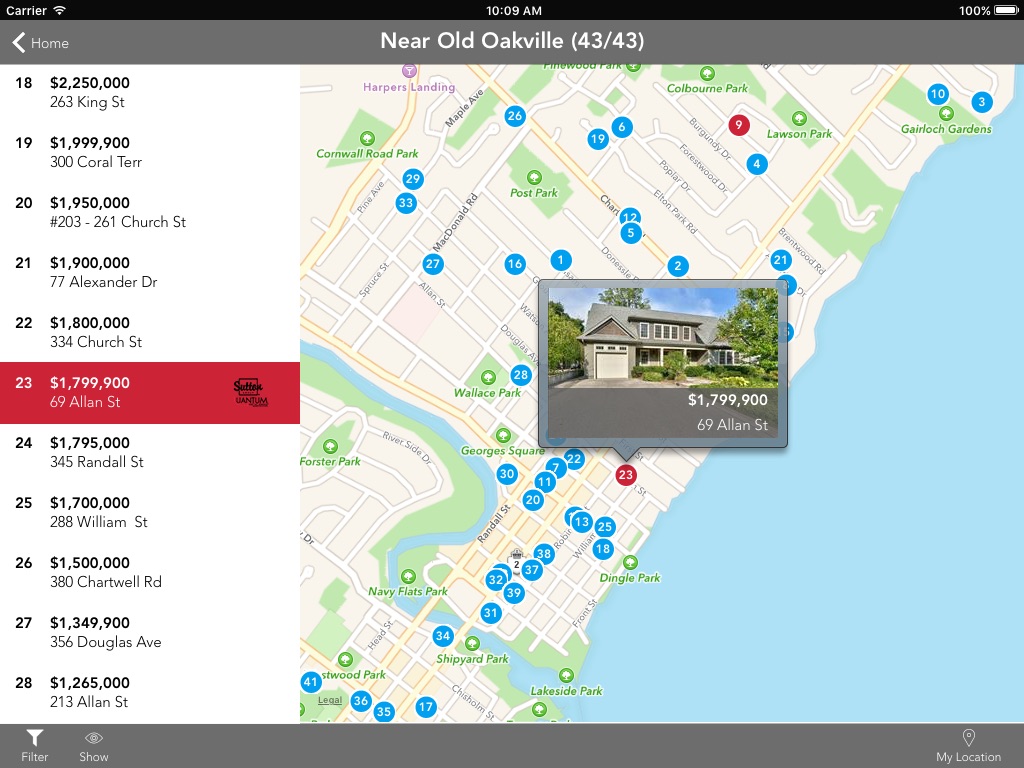Select listing 25 at 288 William St

tap(150, 513)
